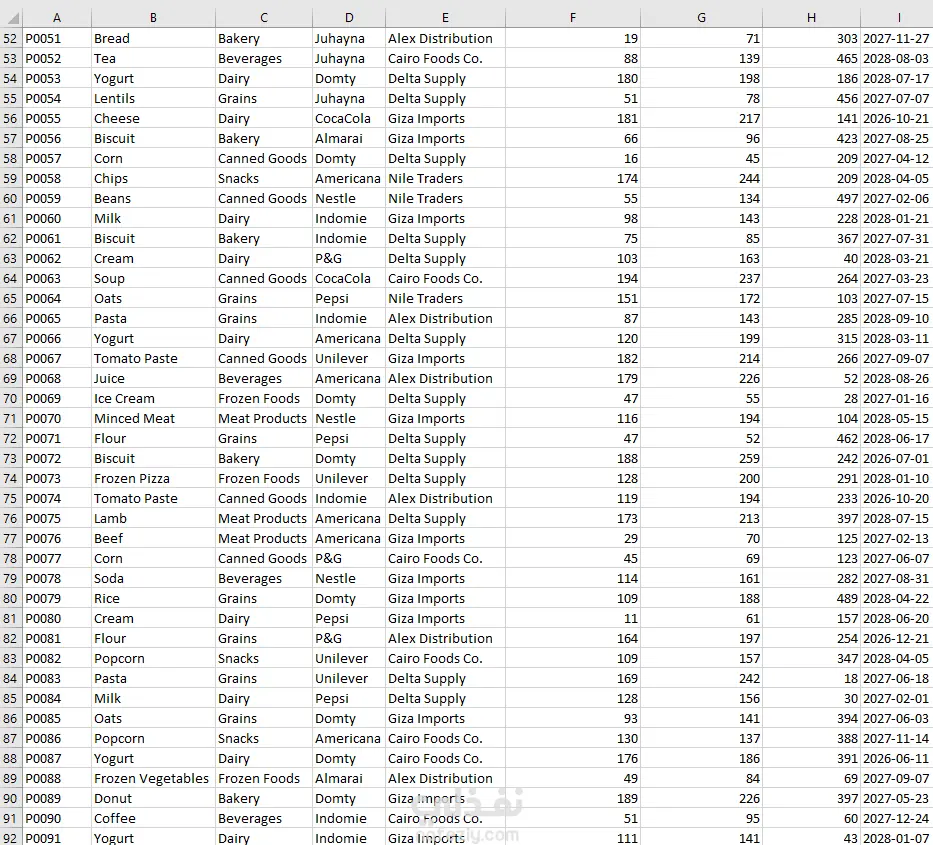Select column F header
933x845 pixels.
pos(573,18)
